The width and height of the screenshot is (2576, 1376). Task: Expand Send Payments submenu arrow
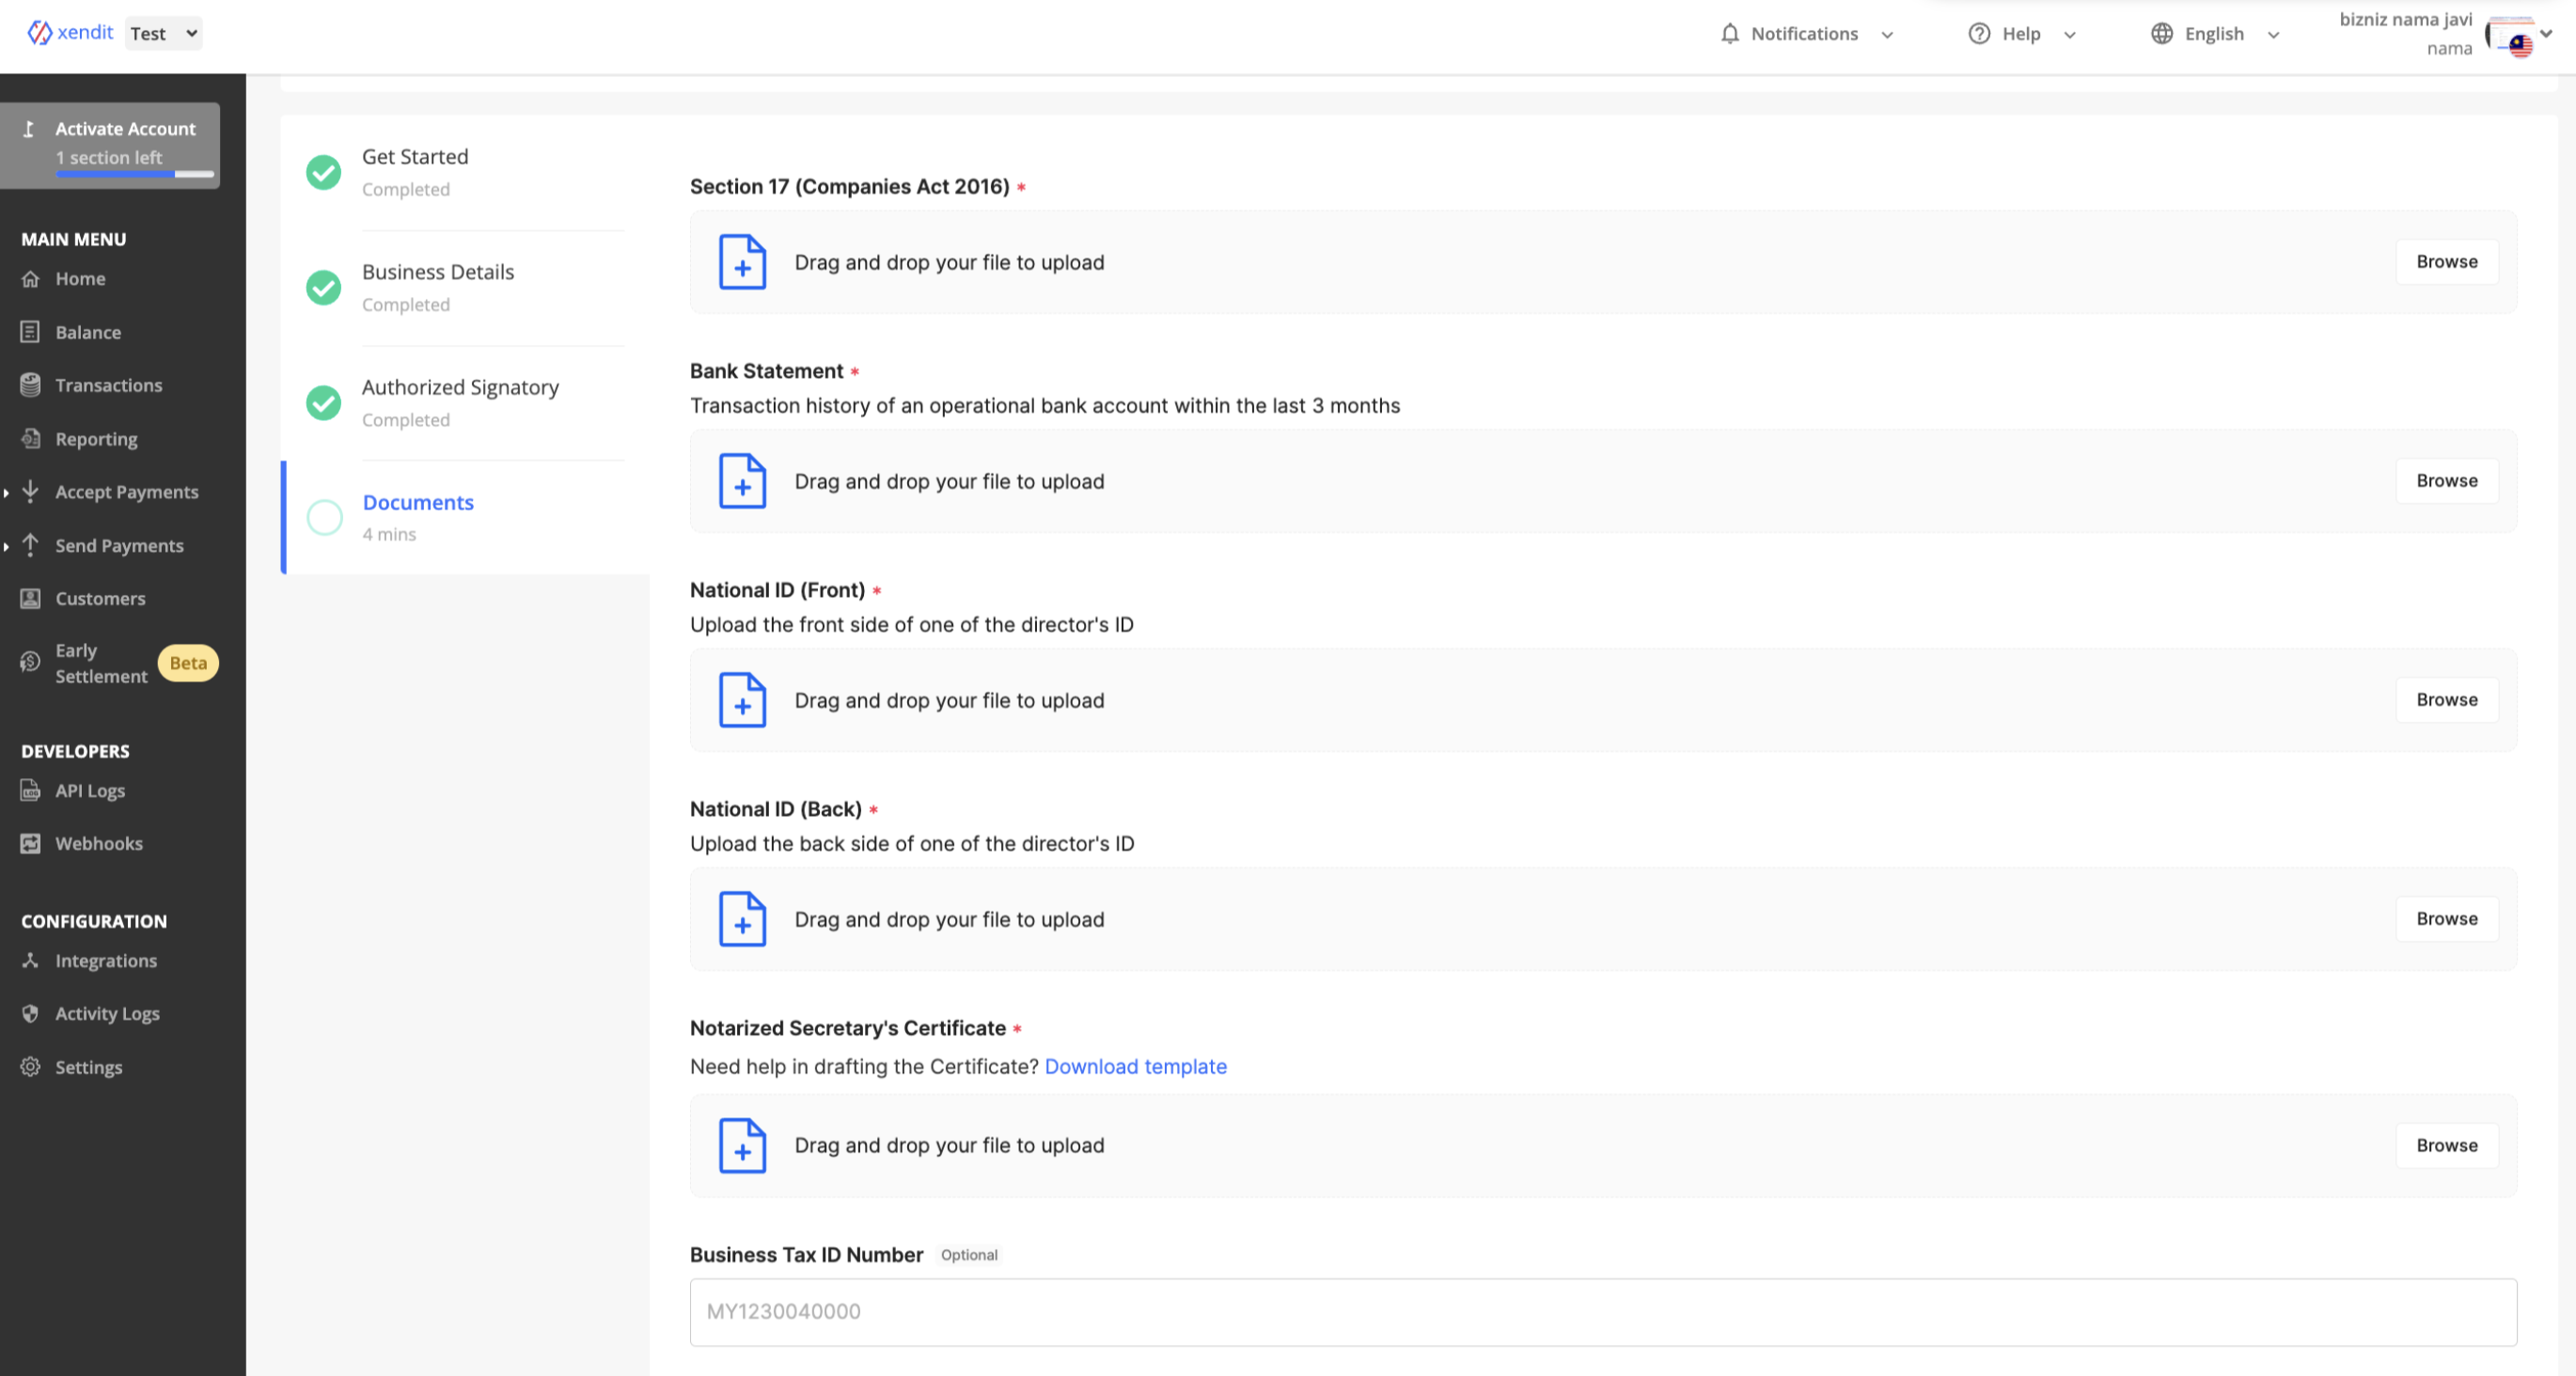click(x=6, y=546)
